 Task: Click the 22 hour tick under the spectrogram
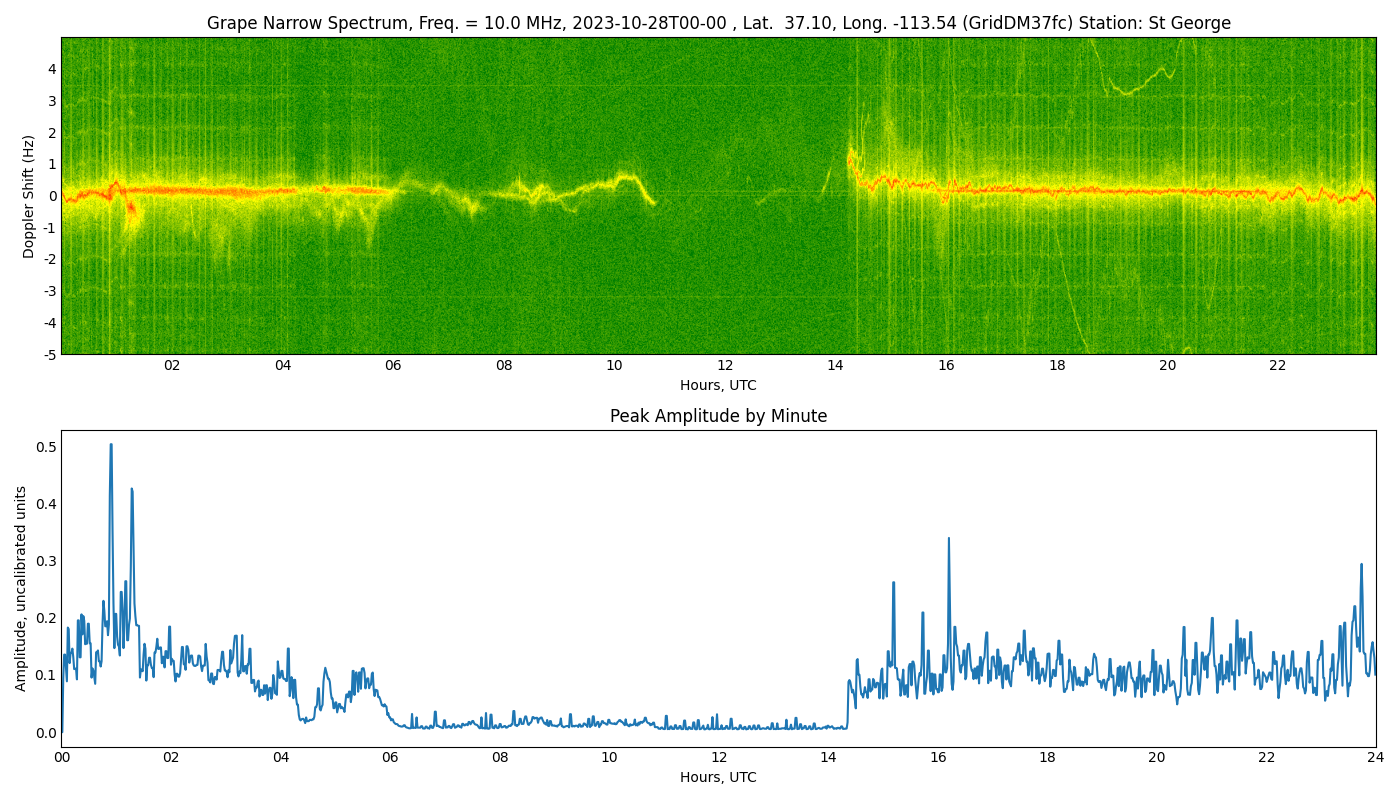click(x=1278, y=366)
